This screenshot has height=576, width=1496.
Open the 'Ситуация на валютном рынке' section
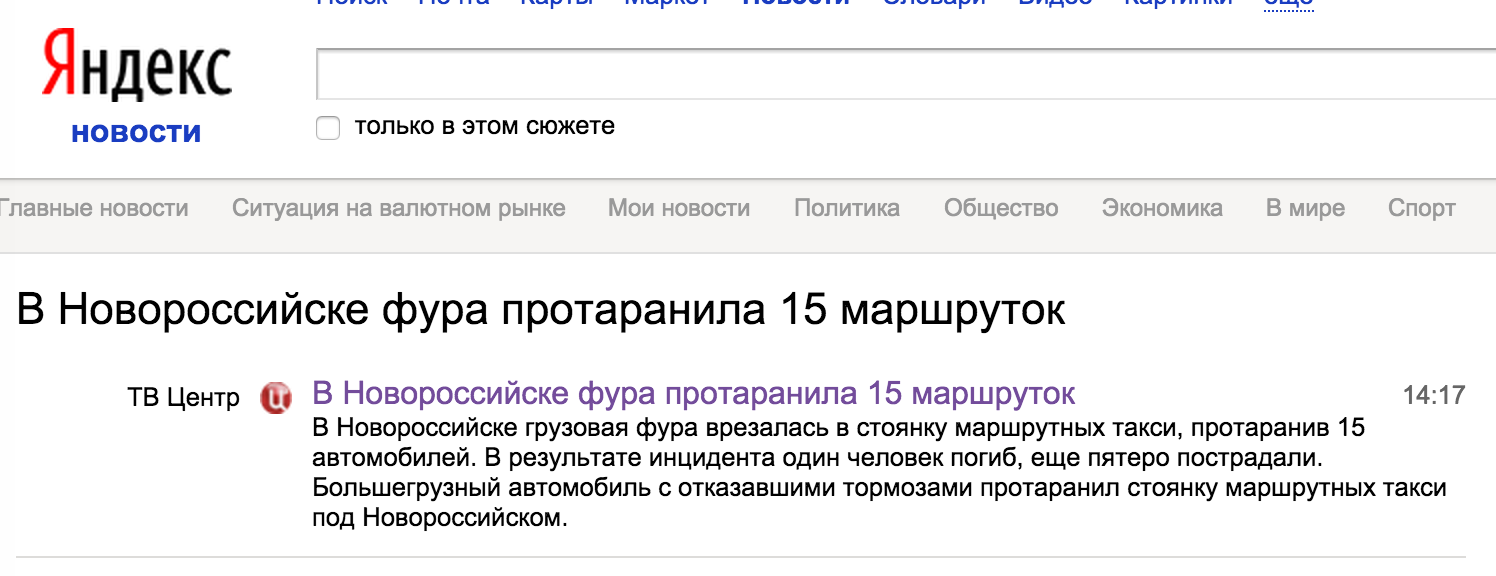pyautogui.click(x=398, y=208)
